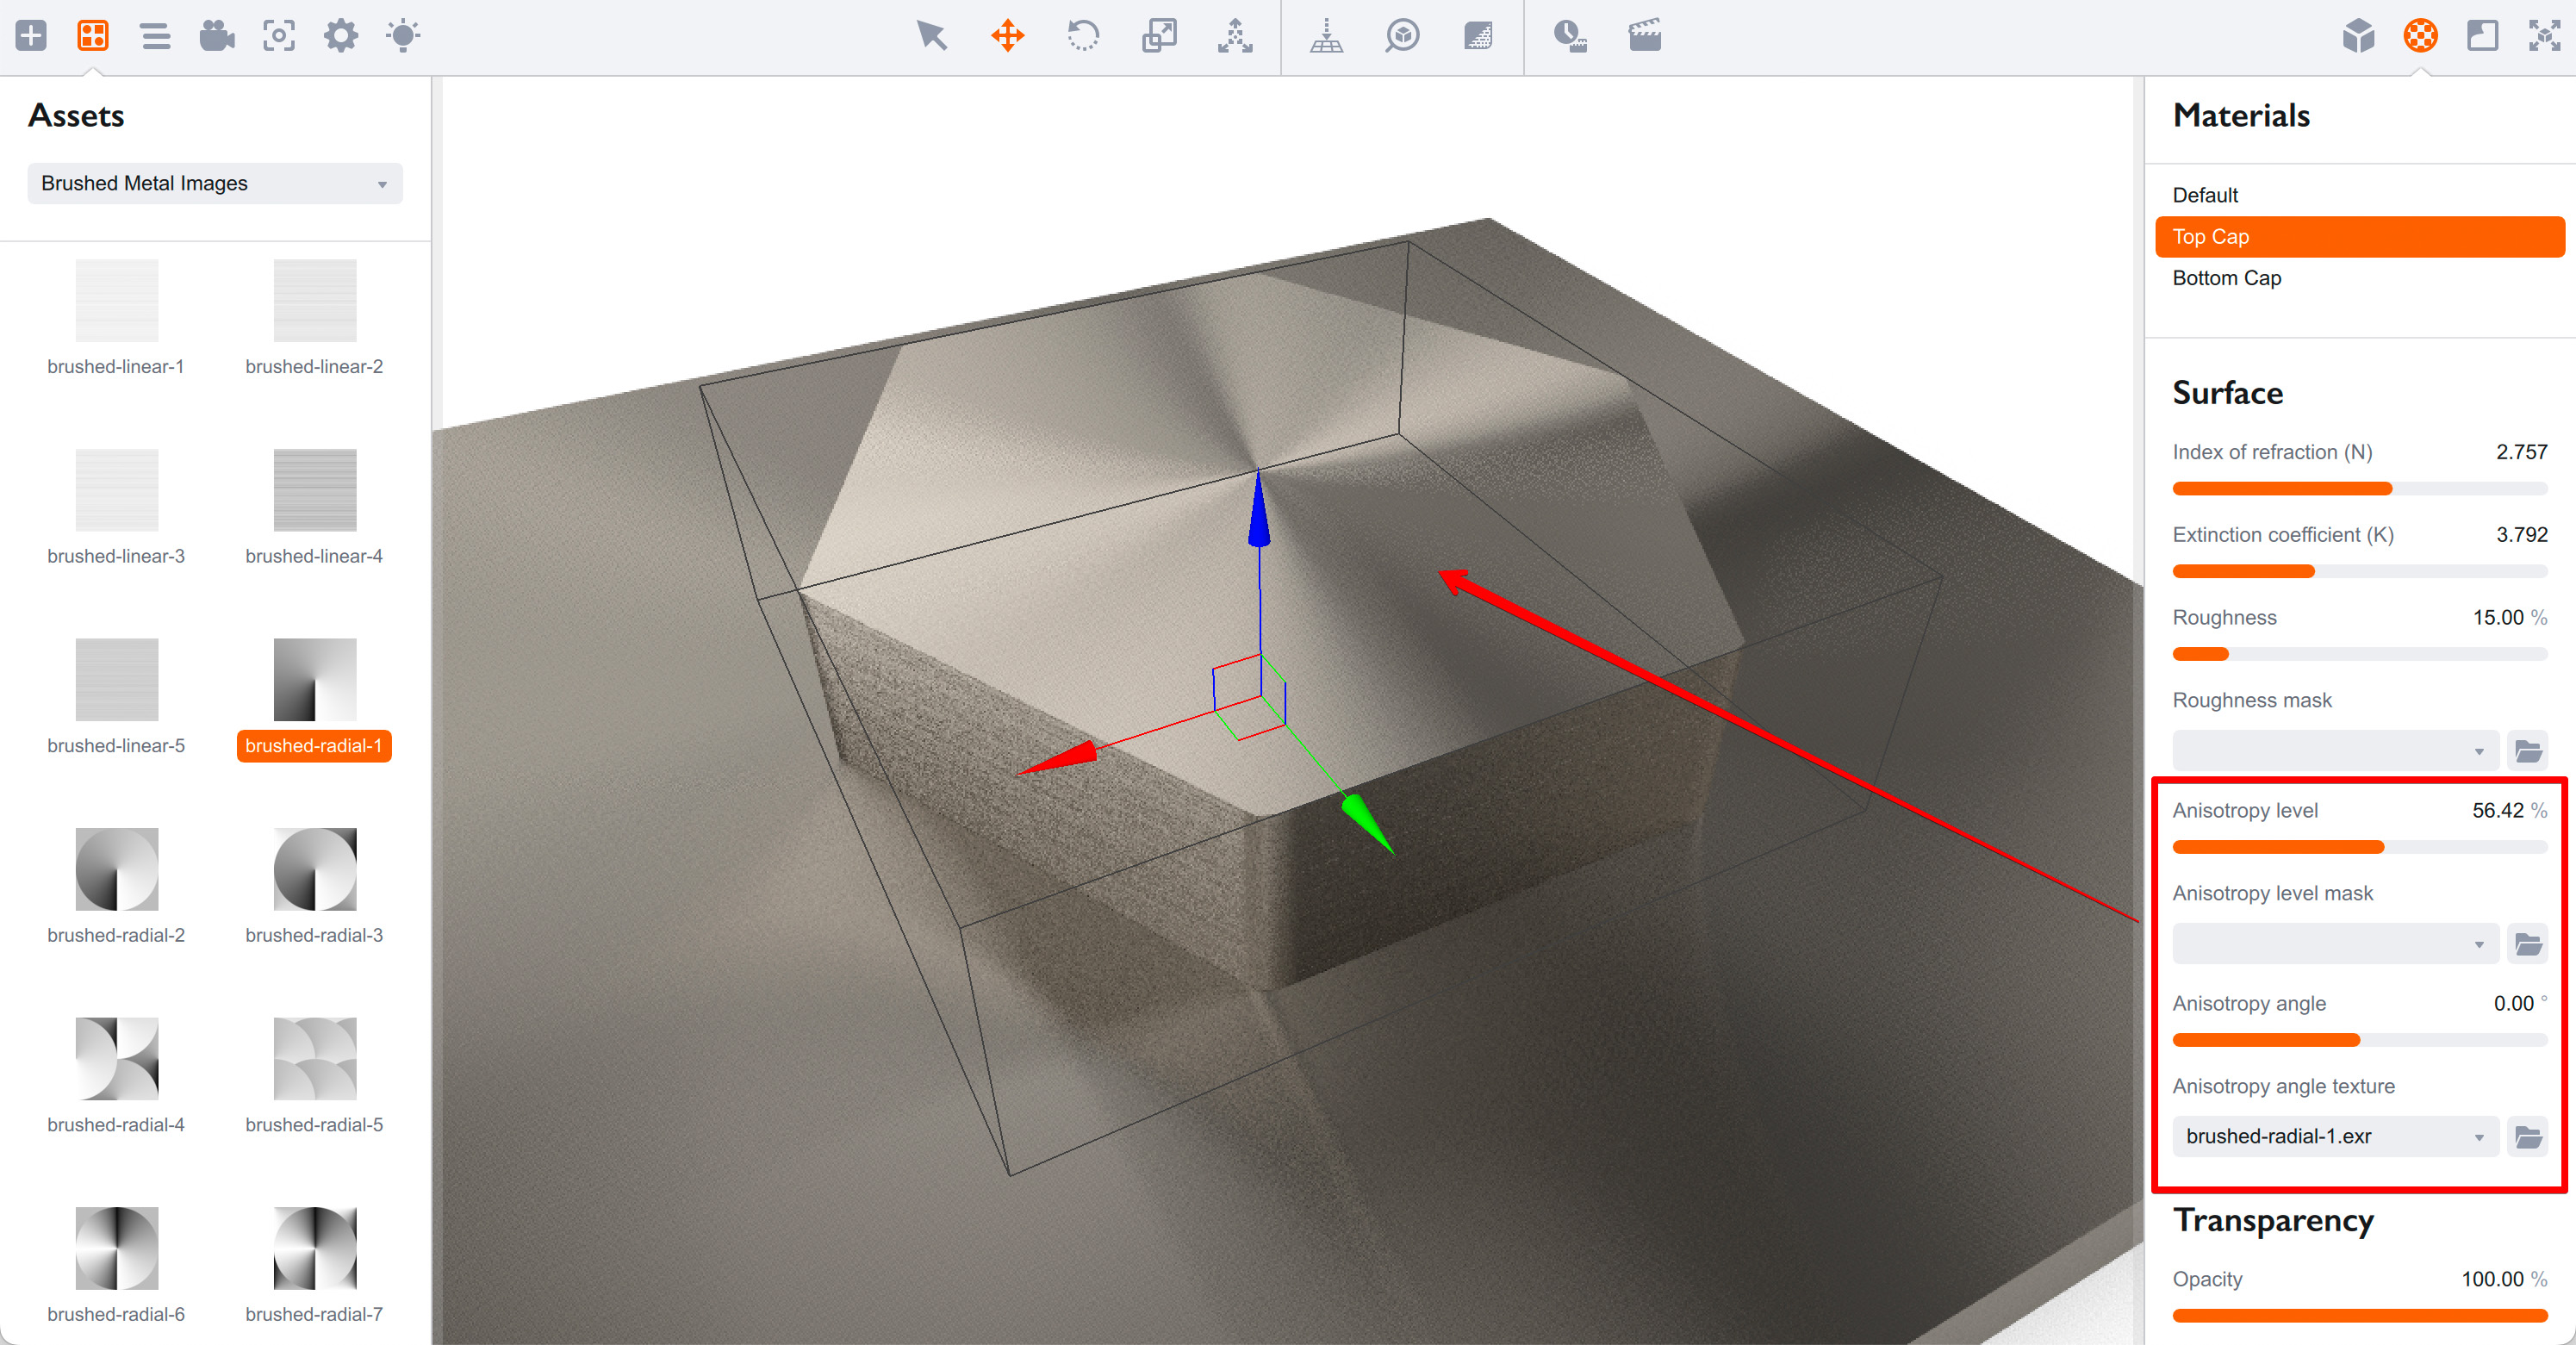Toggle the Assets panel grid icon
This screenshot has height=1345, width=2576.
tap(93, 36)
